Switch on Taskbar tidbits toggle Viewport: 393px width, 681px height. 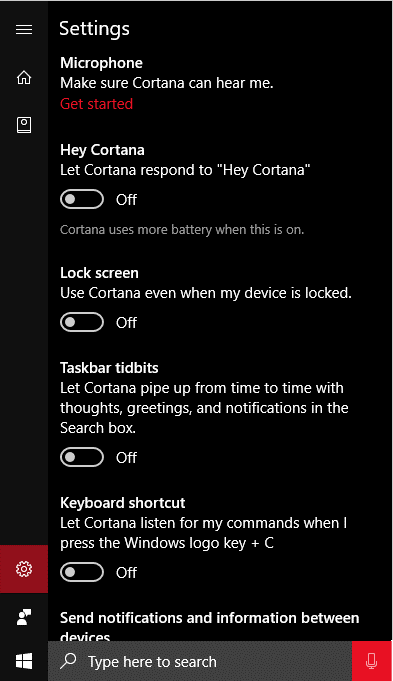click(x=82, y=457)
